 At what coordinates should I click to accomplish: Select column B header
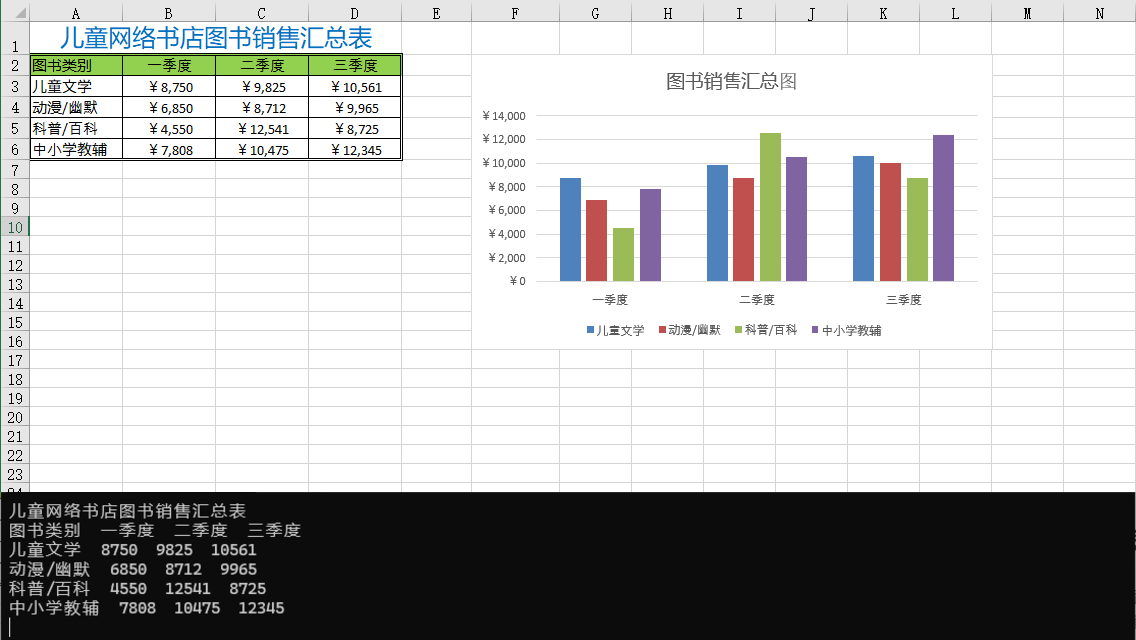point(168,13)
